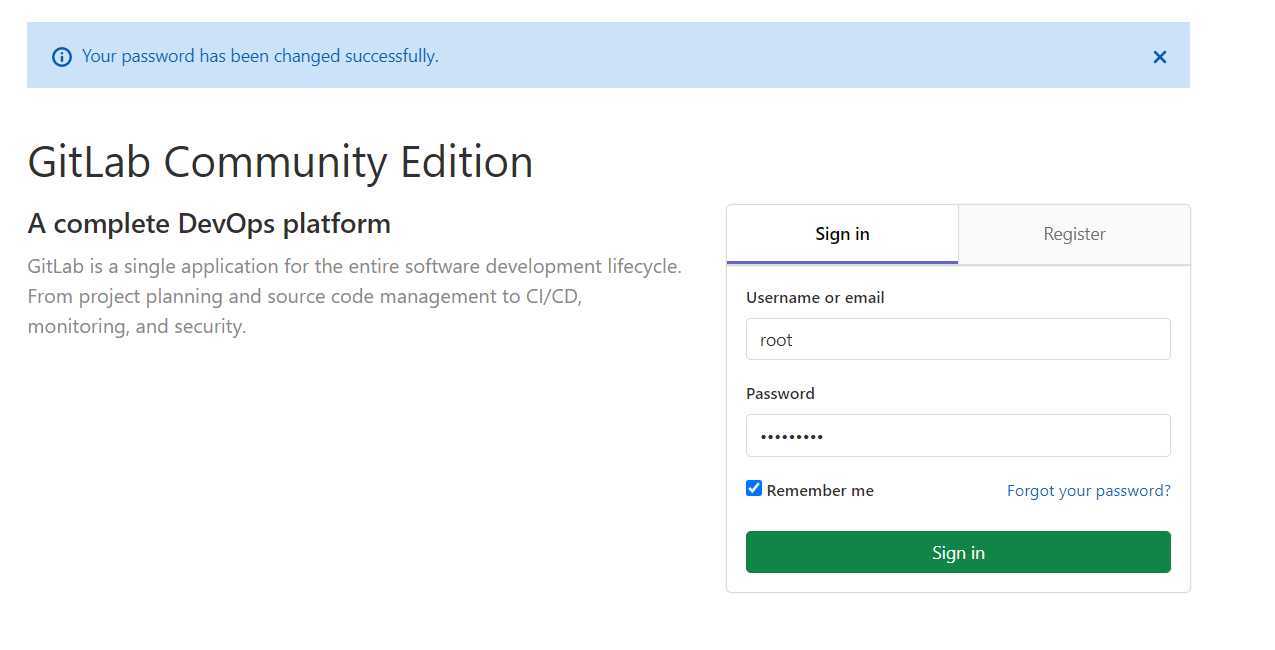The width and height of the screenshot is (1275, 650).
Task: Open the Register tab
Action: pos(1074,234)
